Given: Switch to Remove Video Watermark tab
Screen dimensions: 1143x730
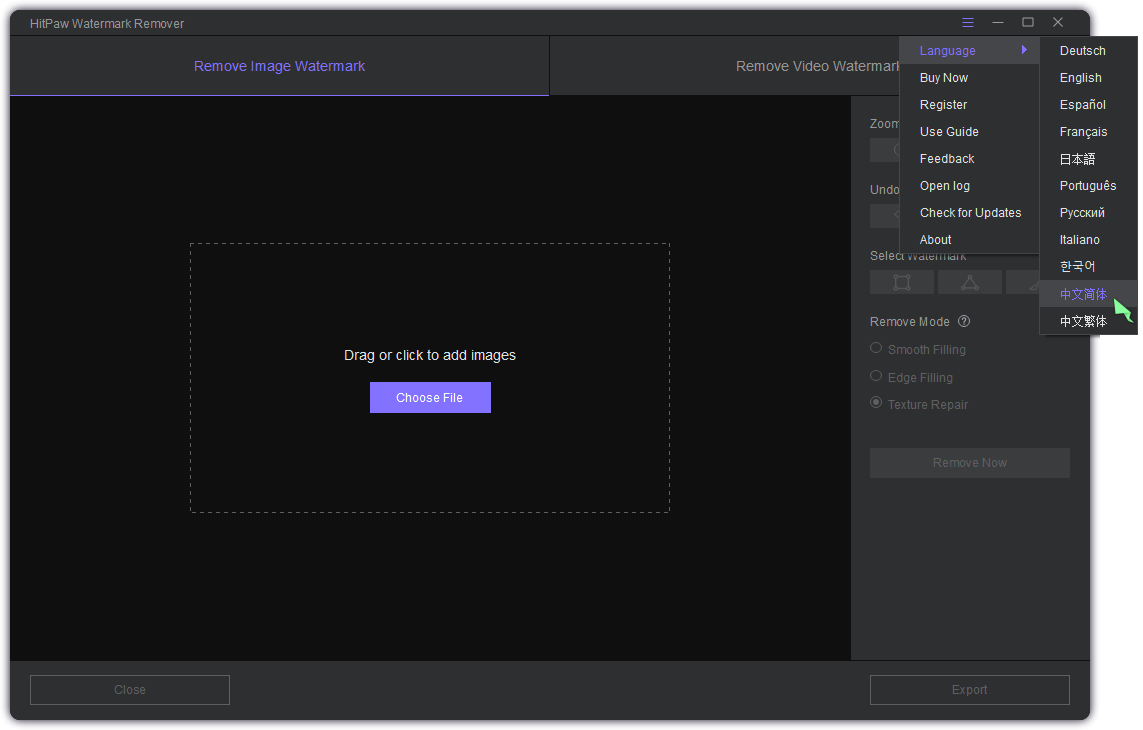Looking at the screenshot, I should pos(720,67).
